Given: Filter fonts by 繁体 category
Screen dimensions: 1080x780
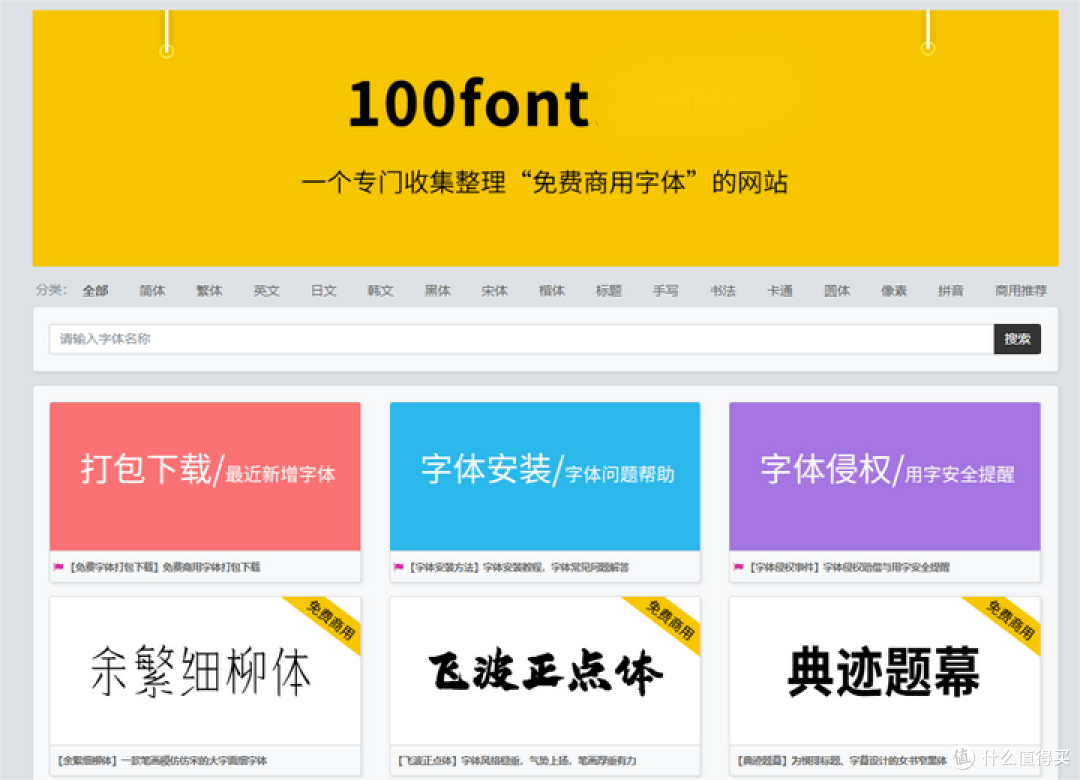Looking at the screenshot, I should pos(209,291).
